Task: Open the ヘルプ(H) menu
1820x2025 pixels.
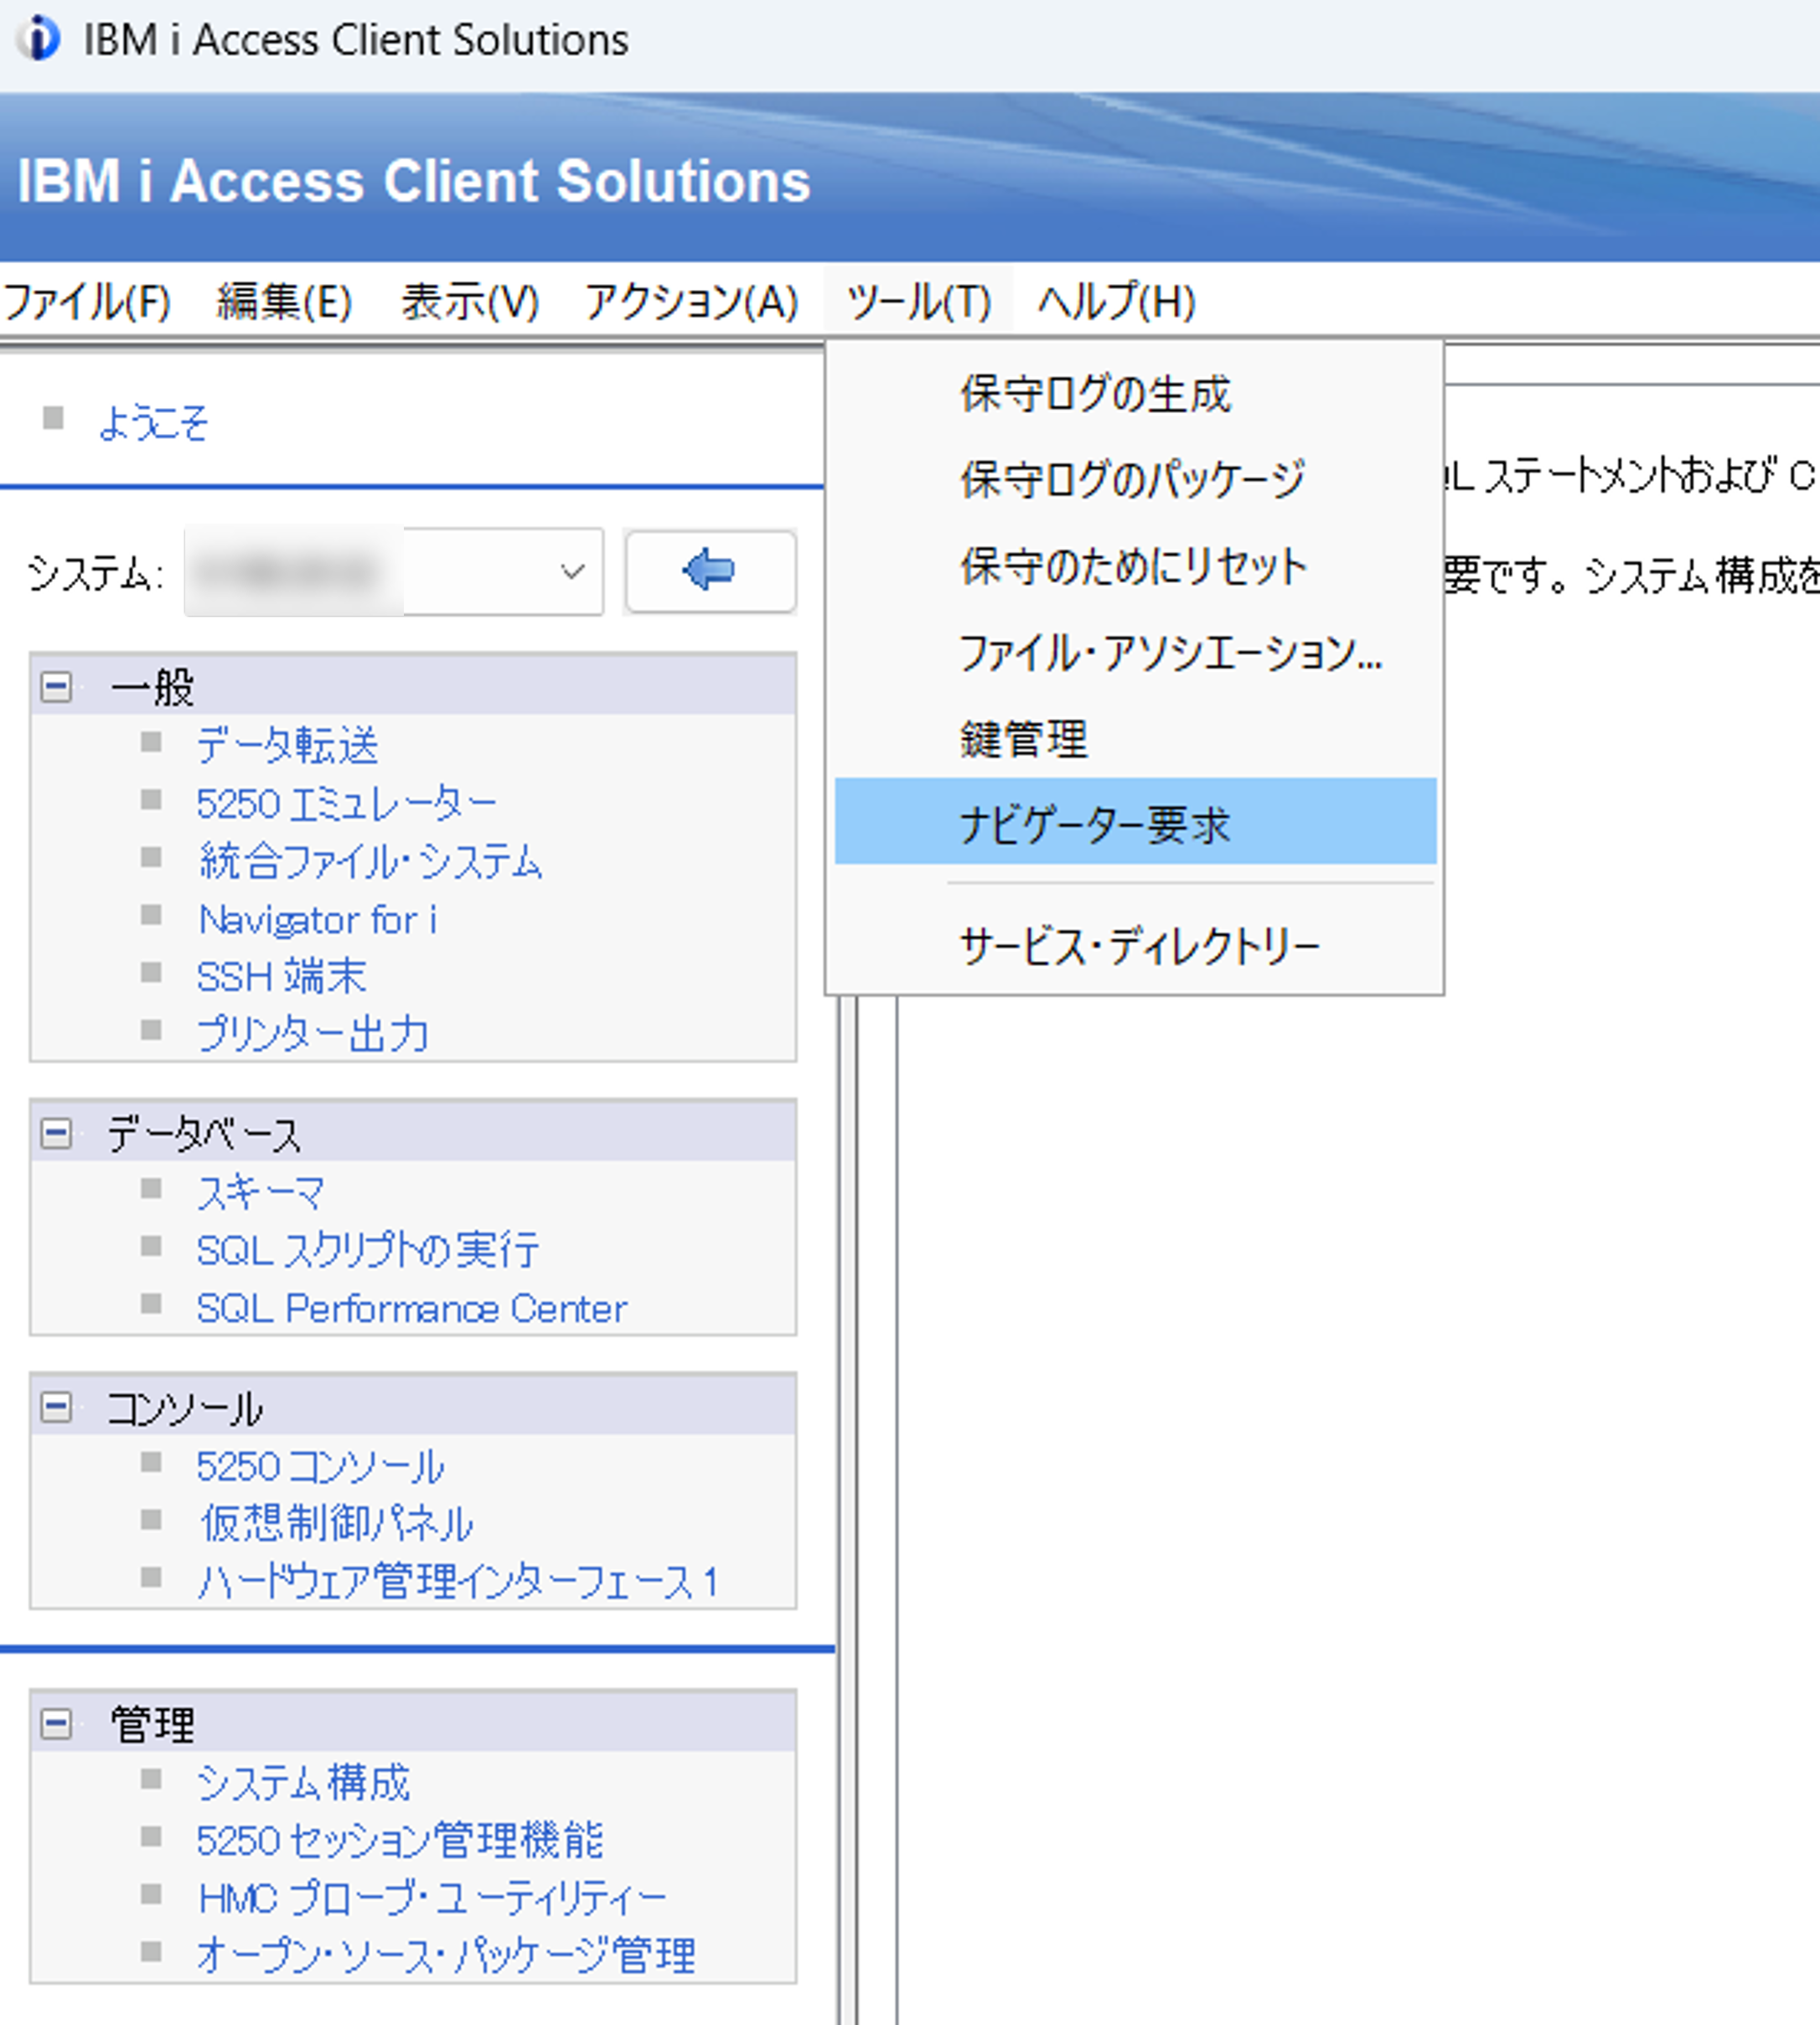Action: pos(1115,301)
